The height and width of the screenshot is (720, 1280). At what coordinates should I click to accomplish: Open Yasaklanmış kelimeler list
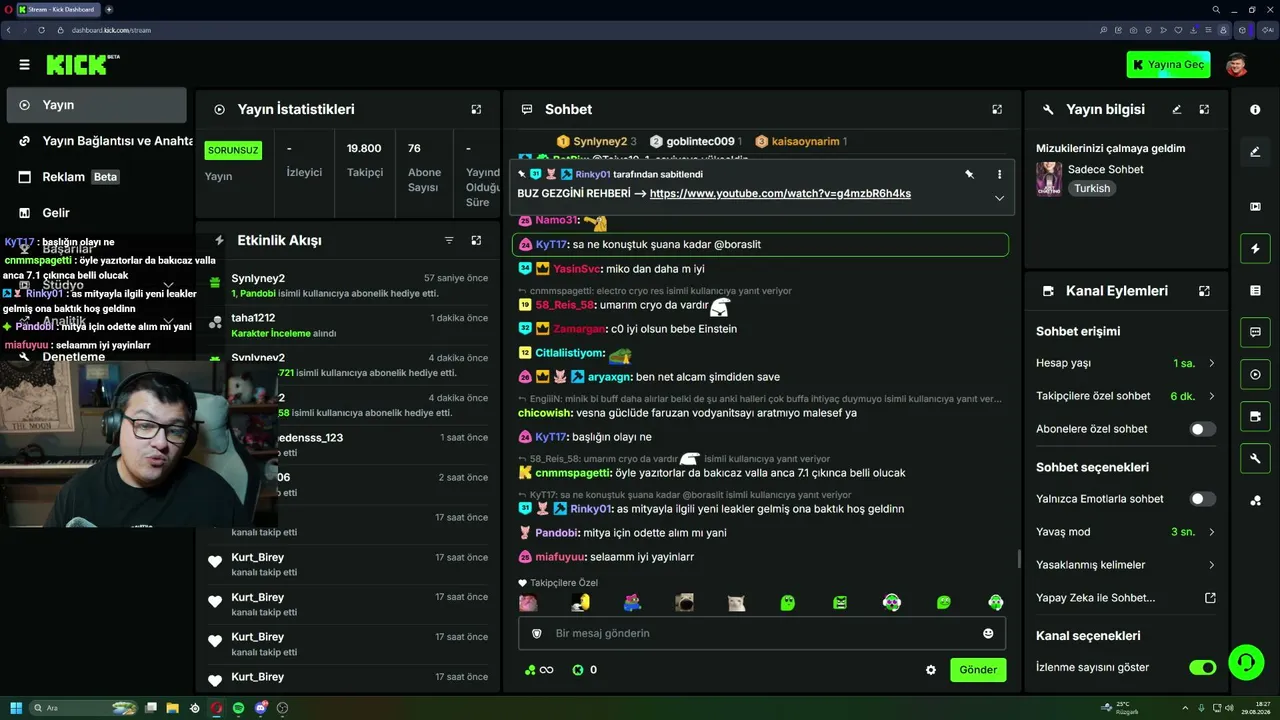[1126, 565]
